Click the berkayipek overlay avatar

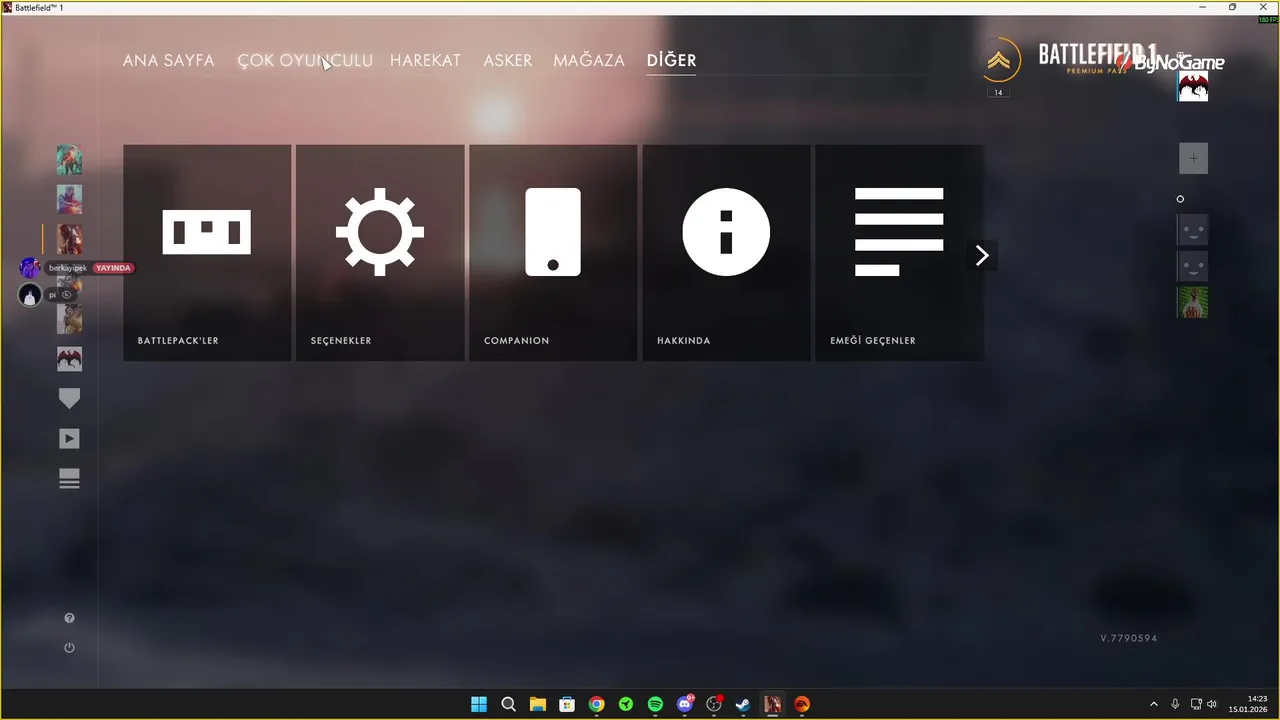pyautogui.click(x=30, y=268)
